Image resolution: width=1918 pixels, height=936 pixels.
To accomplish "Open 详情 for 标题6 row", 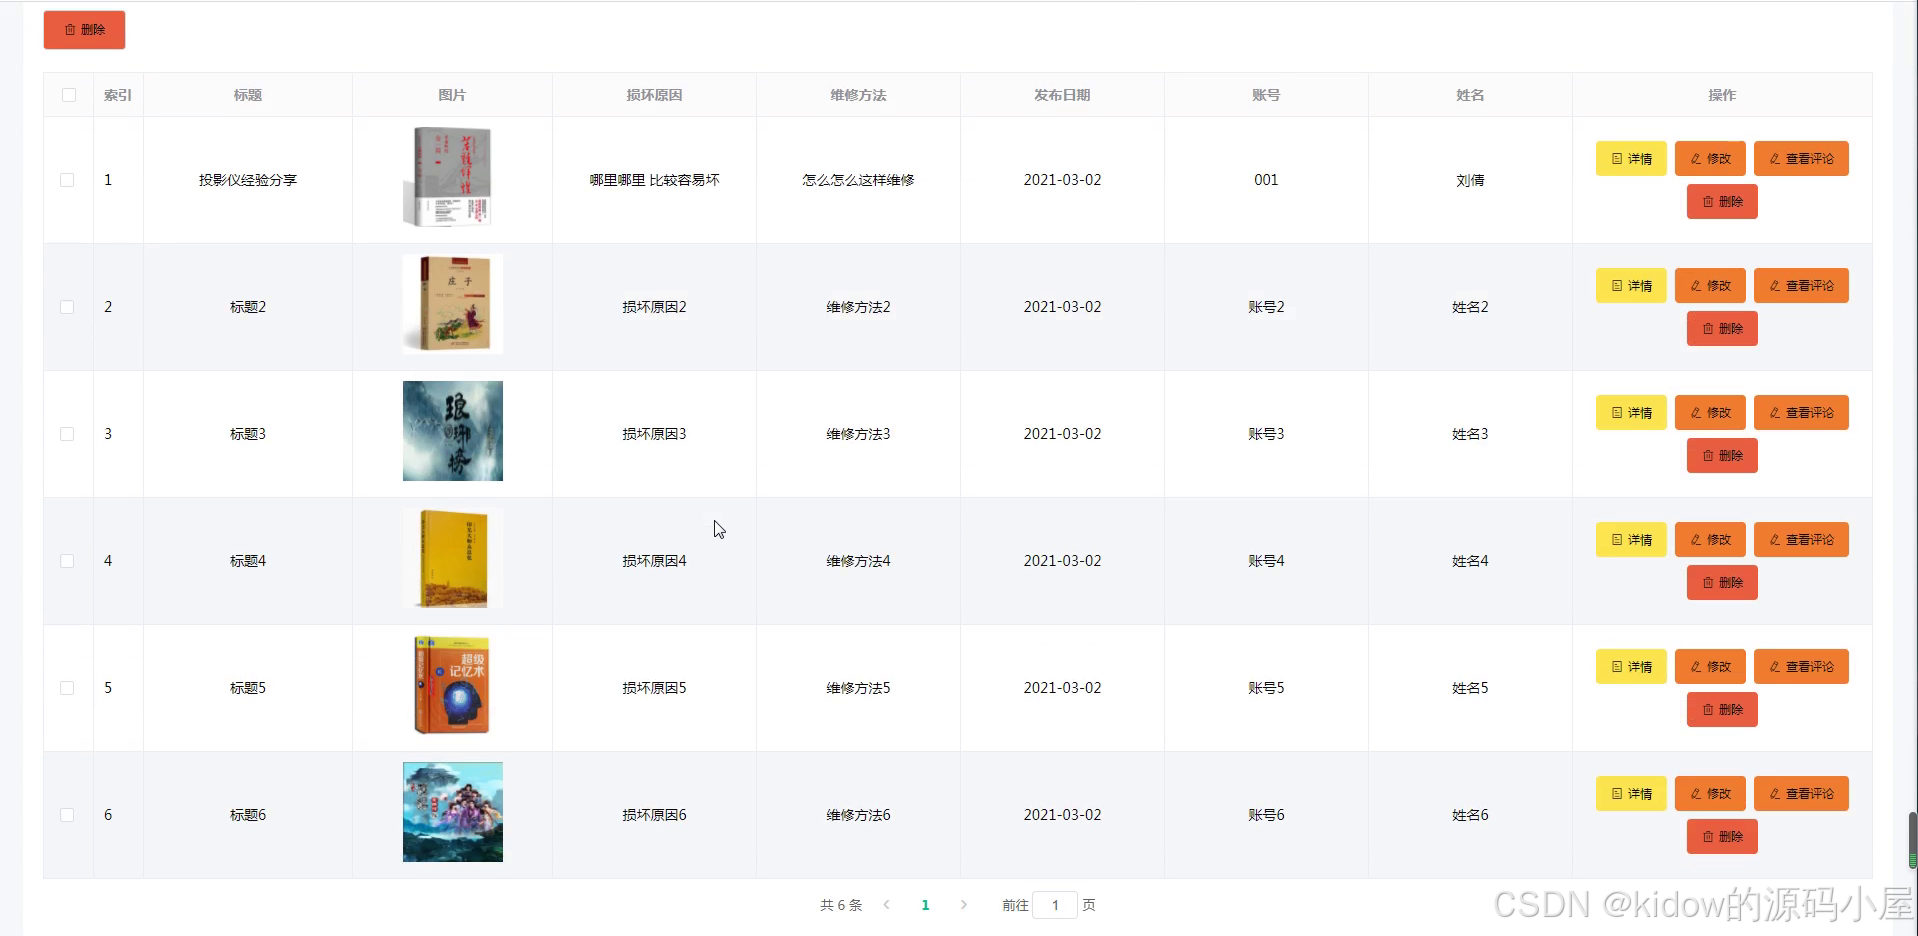I will [x=1631, y=793].
